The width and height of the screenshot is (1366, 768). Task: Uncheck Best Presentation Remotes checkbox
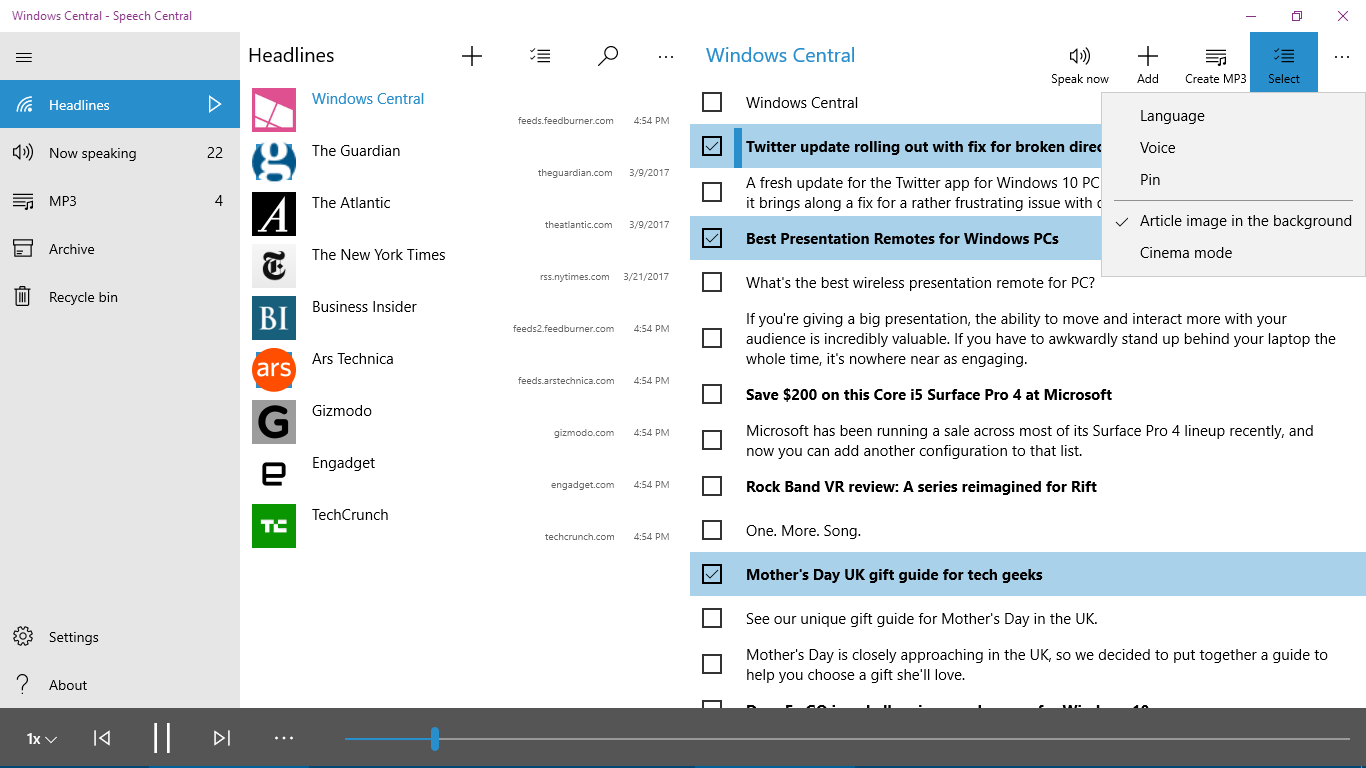point(712,238)
